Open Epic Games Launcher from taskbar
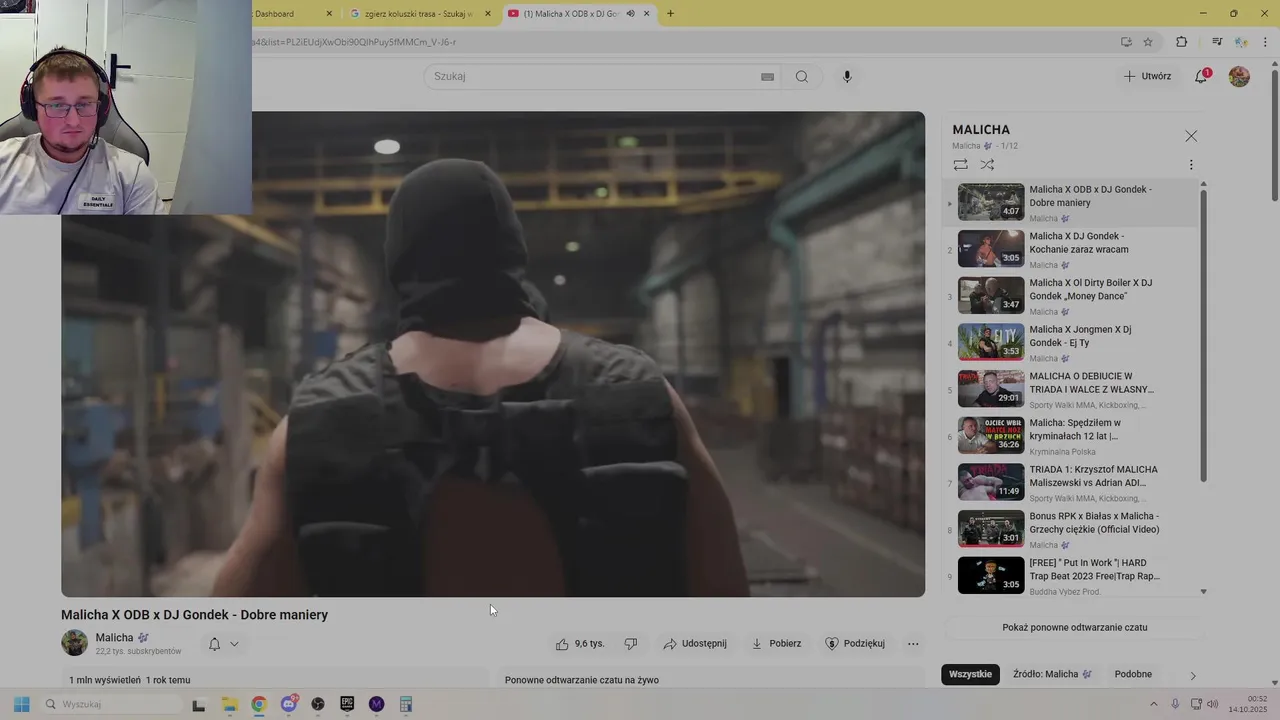The image size is (1280, 720). pos(347,704)
